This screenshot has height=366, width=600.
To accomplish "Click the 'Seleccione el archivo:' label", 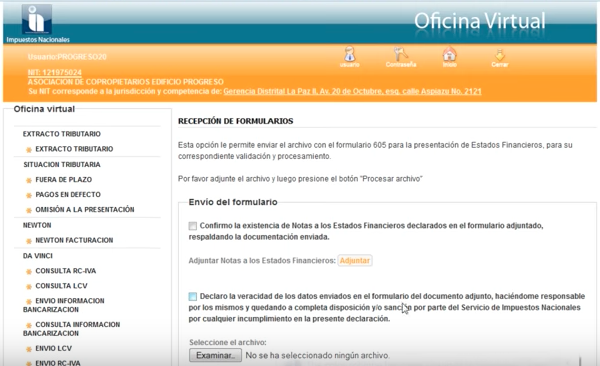I will [228, 342].
